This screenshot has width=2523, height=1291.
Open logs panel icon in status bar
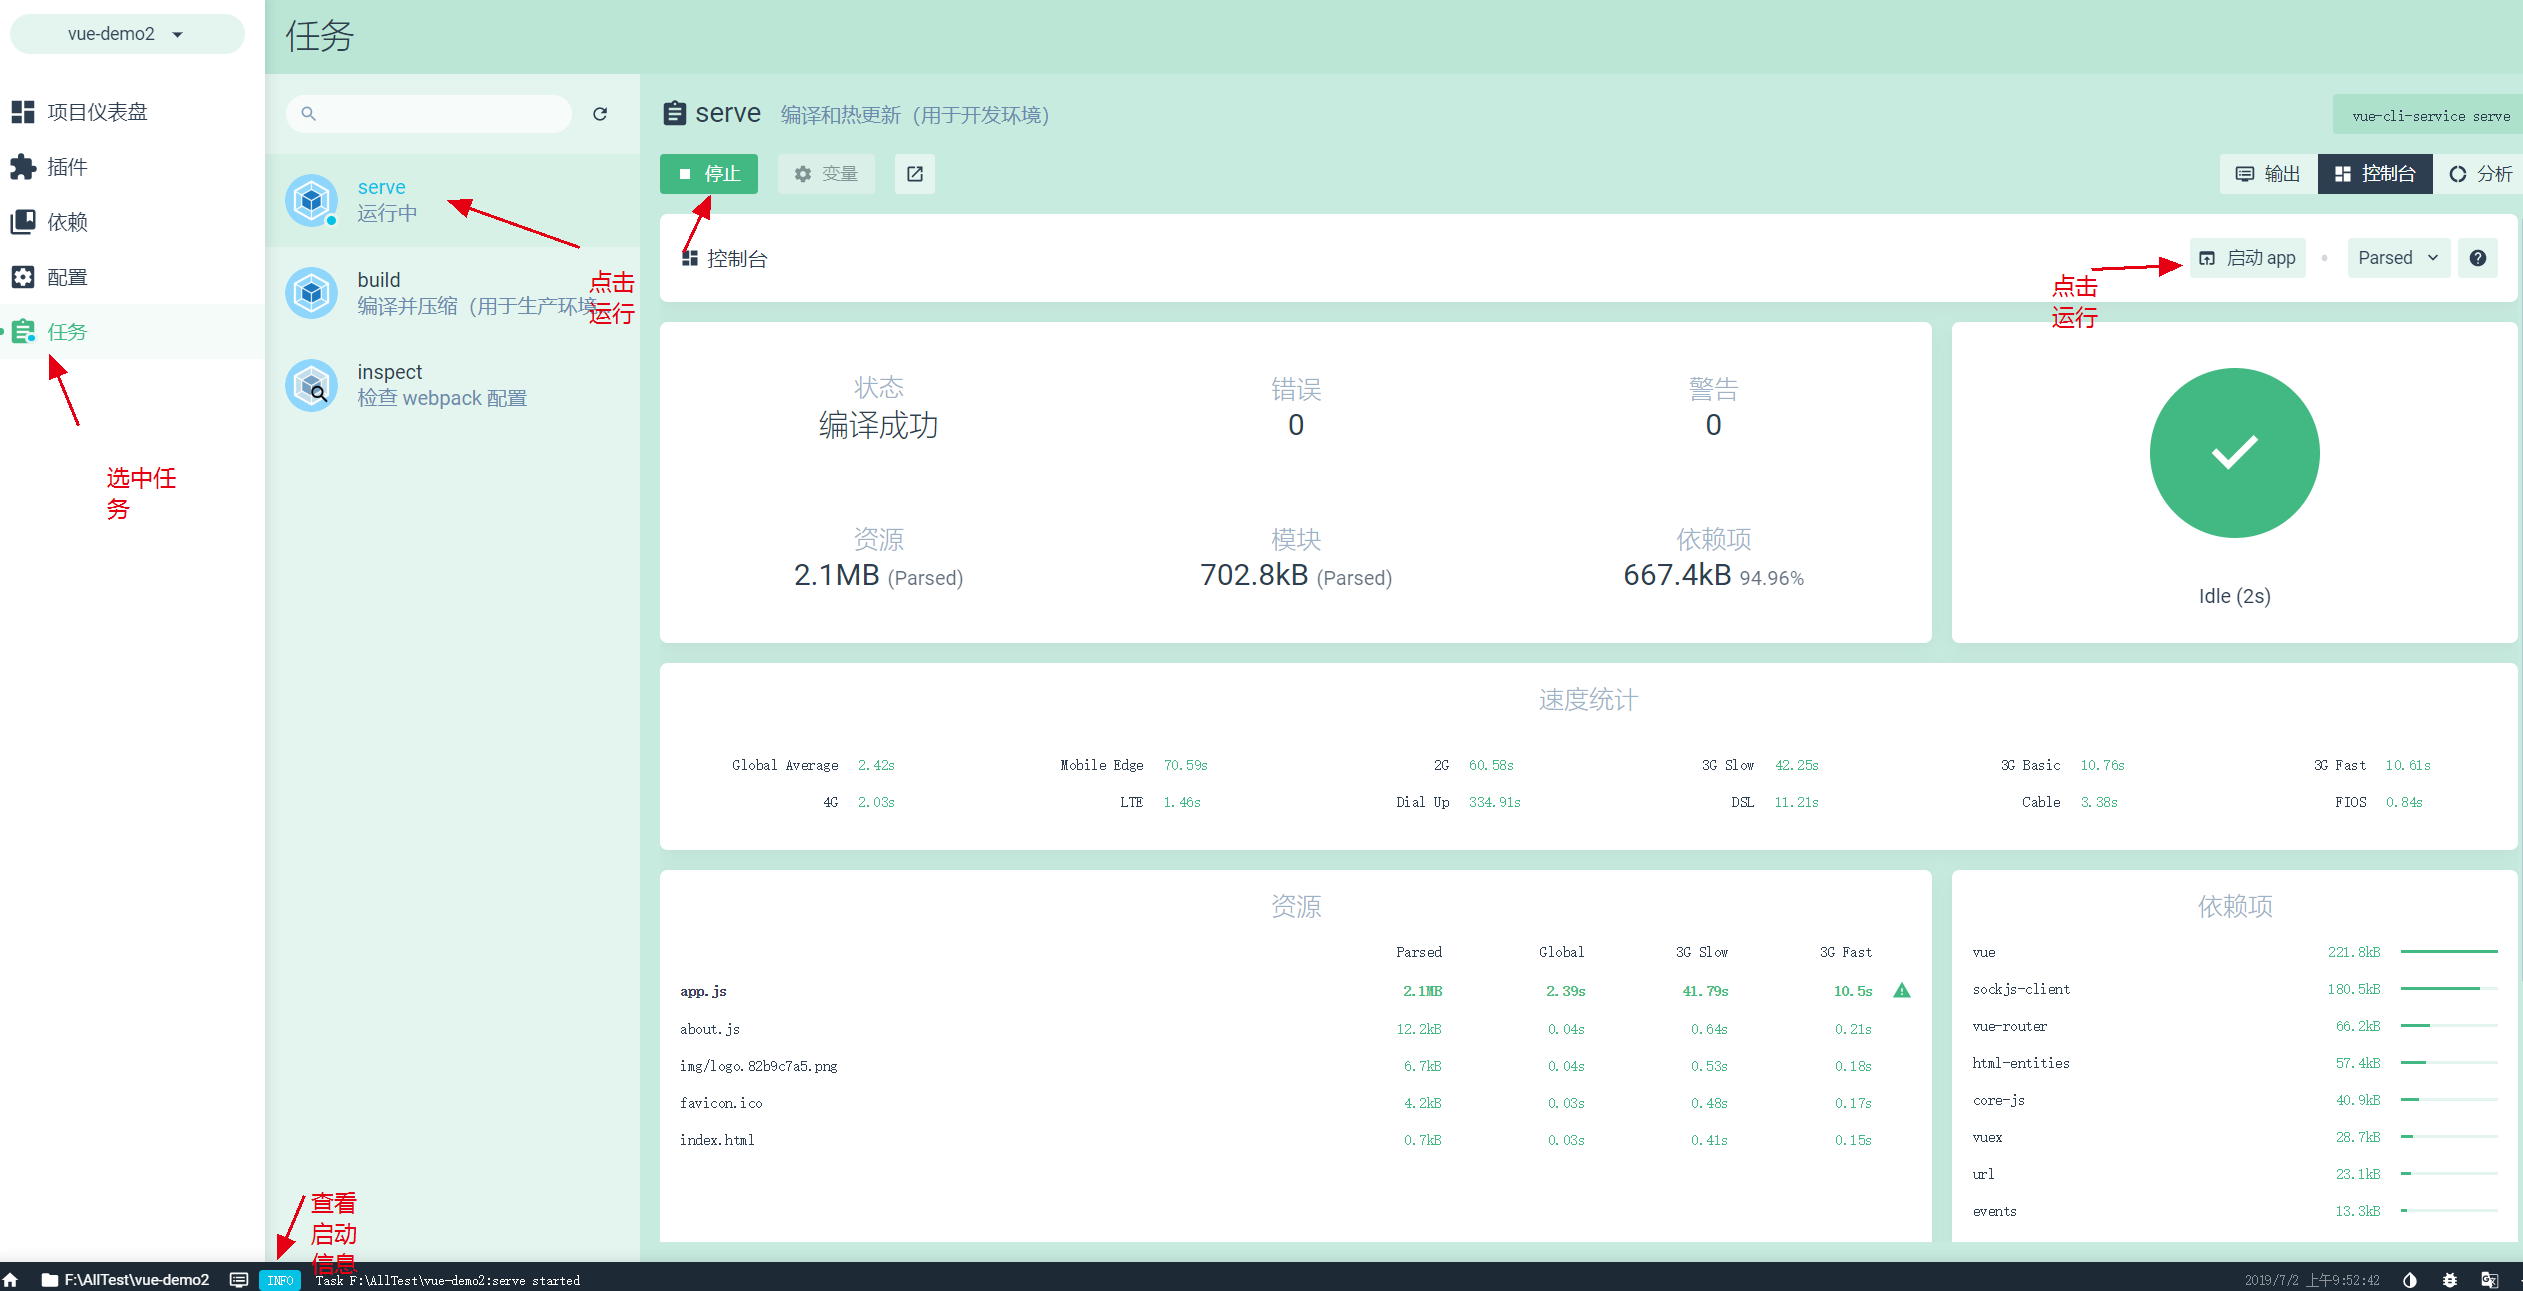(x=239, y=1280)
